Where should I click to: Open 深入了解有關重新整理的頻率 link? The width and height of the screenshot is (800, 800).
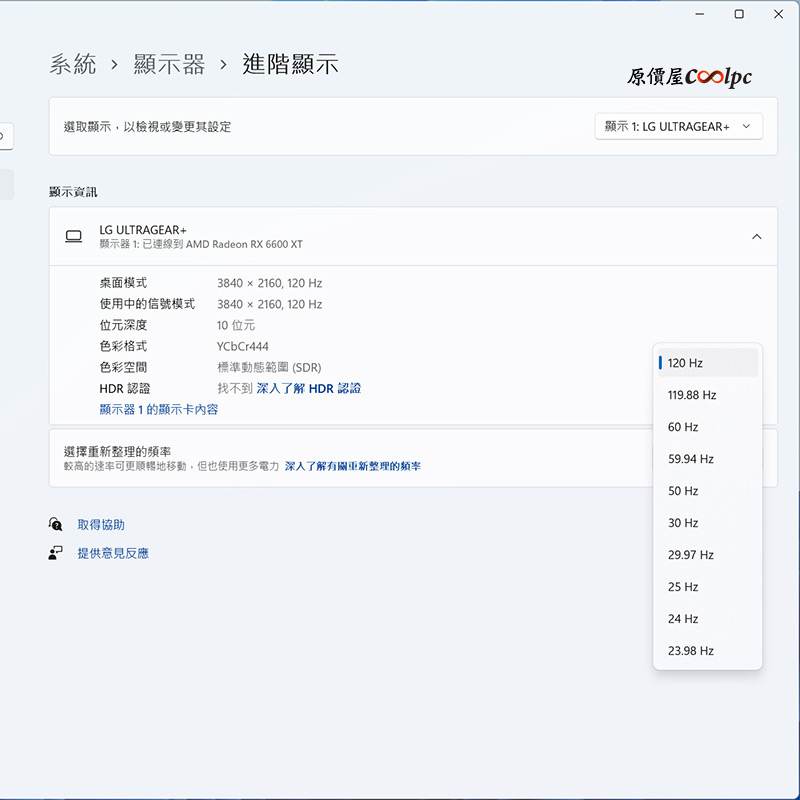[x=353, y=466]
